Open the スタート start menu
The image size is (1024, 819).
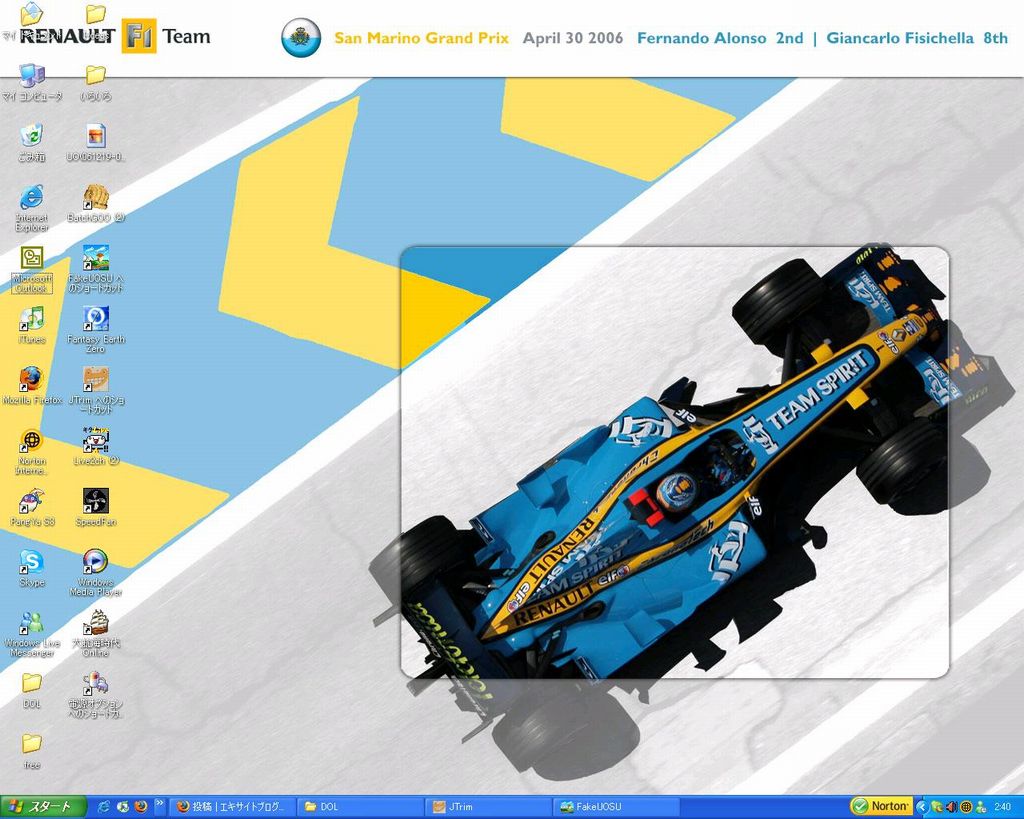click(43, 807)
